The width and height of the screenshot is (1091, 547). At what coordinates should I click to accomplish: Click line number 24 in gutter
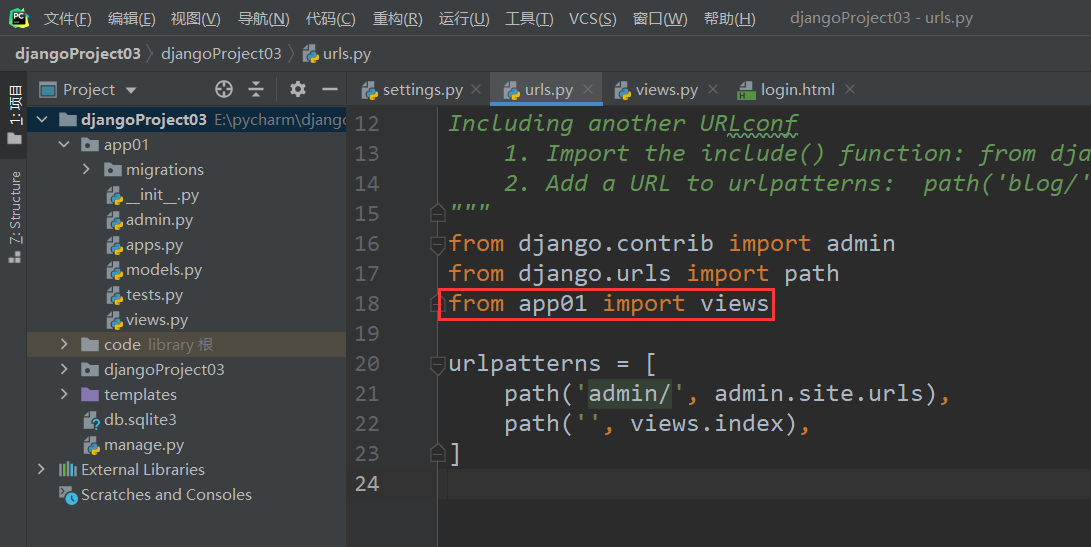coord(367,483)
